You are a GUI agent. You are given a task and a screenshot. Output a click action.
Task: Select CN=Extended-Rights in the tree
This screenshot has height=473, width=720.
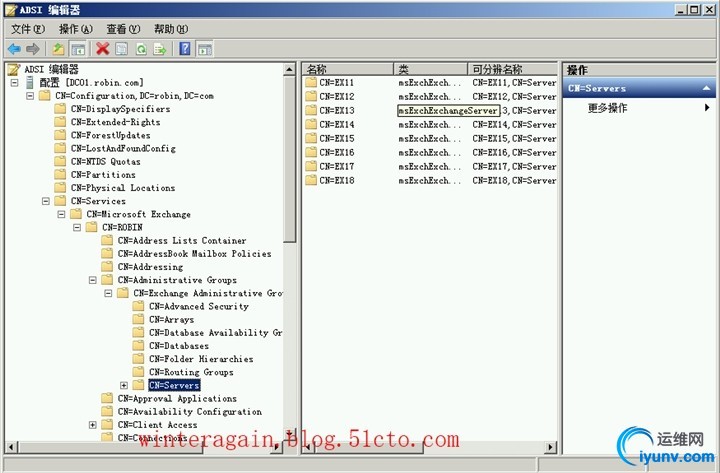tap(116, 122)
